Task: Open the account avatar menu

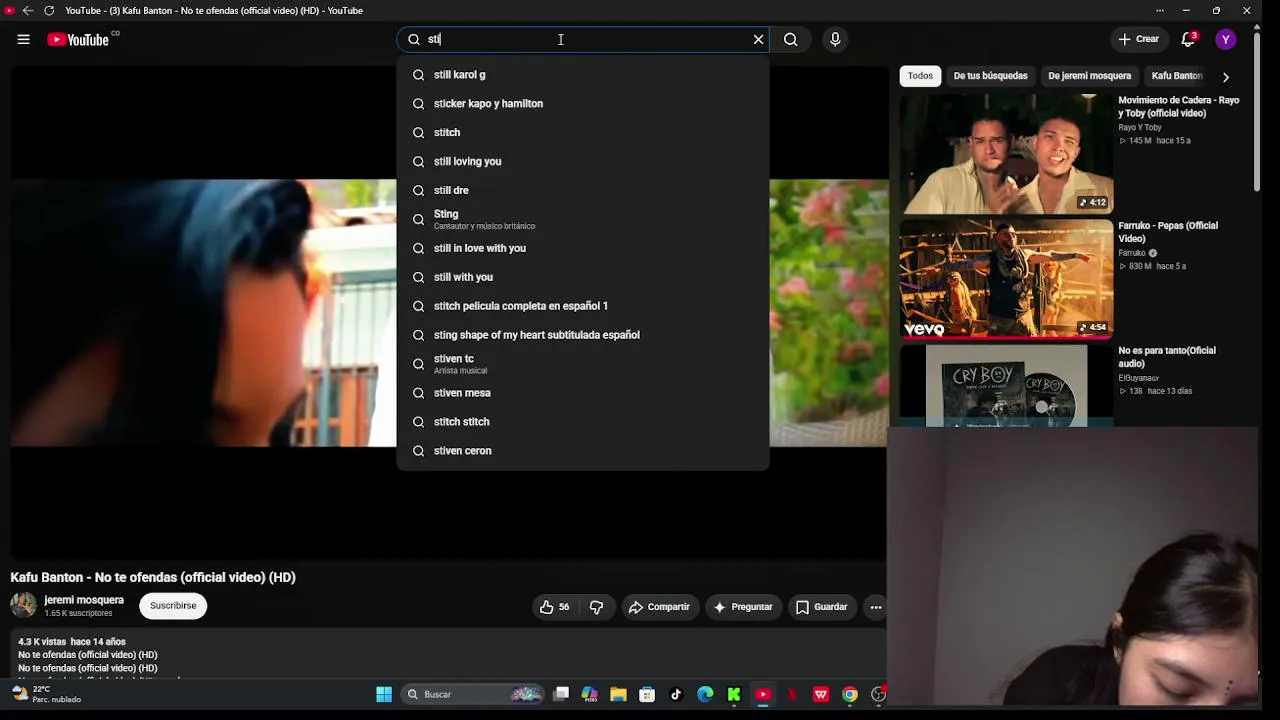Action: 1225,39
